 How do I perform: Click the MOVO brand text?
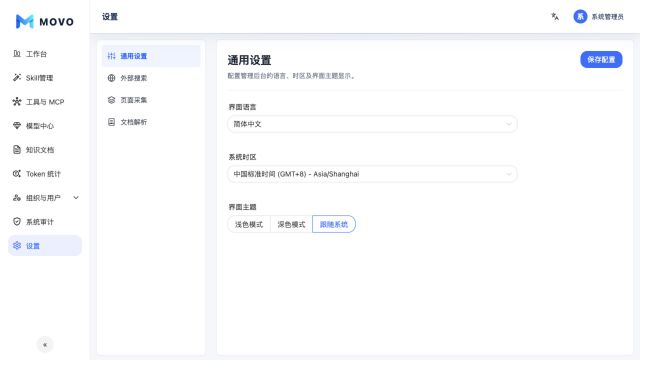pos(57,22)
